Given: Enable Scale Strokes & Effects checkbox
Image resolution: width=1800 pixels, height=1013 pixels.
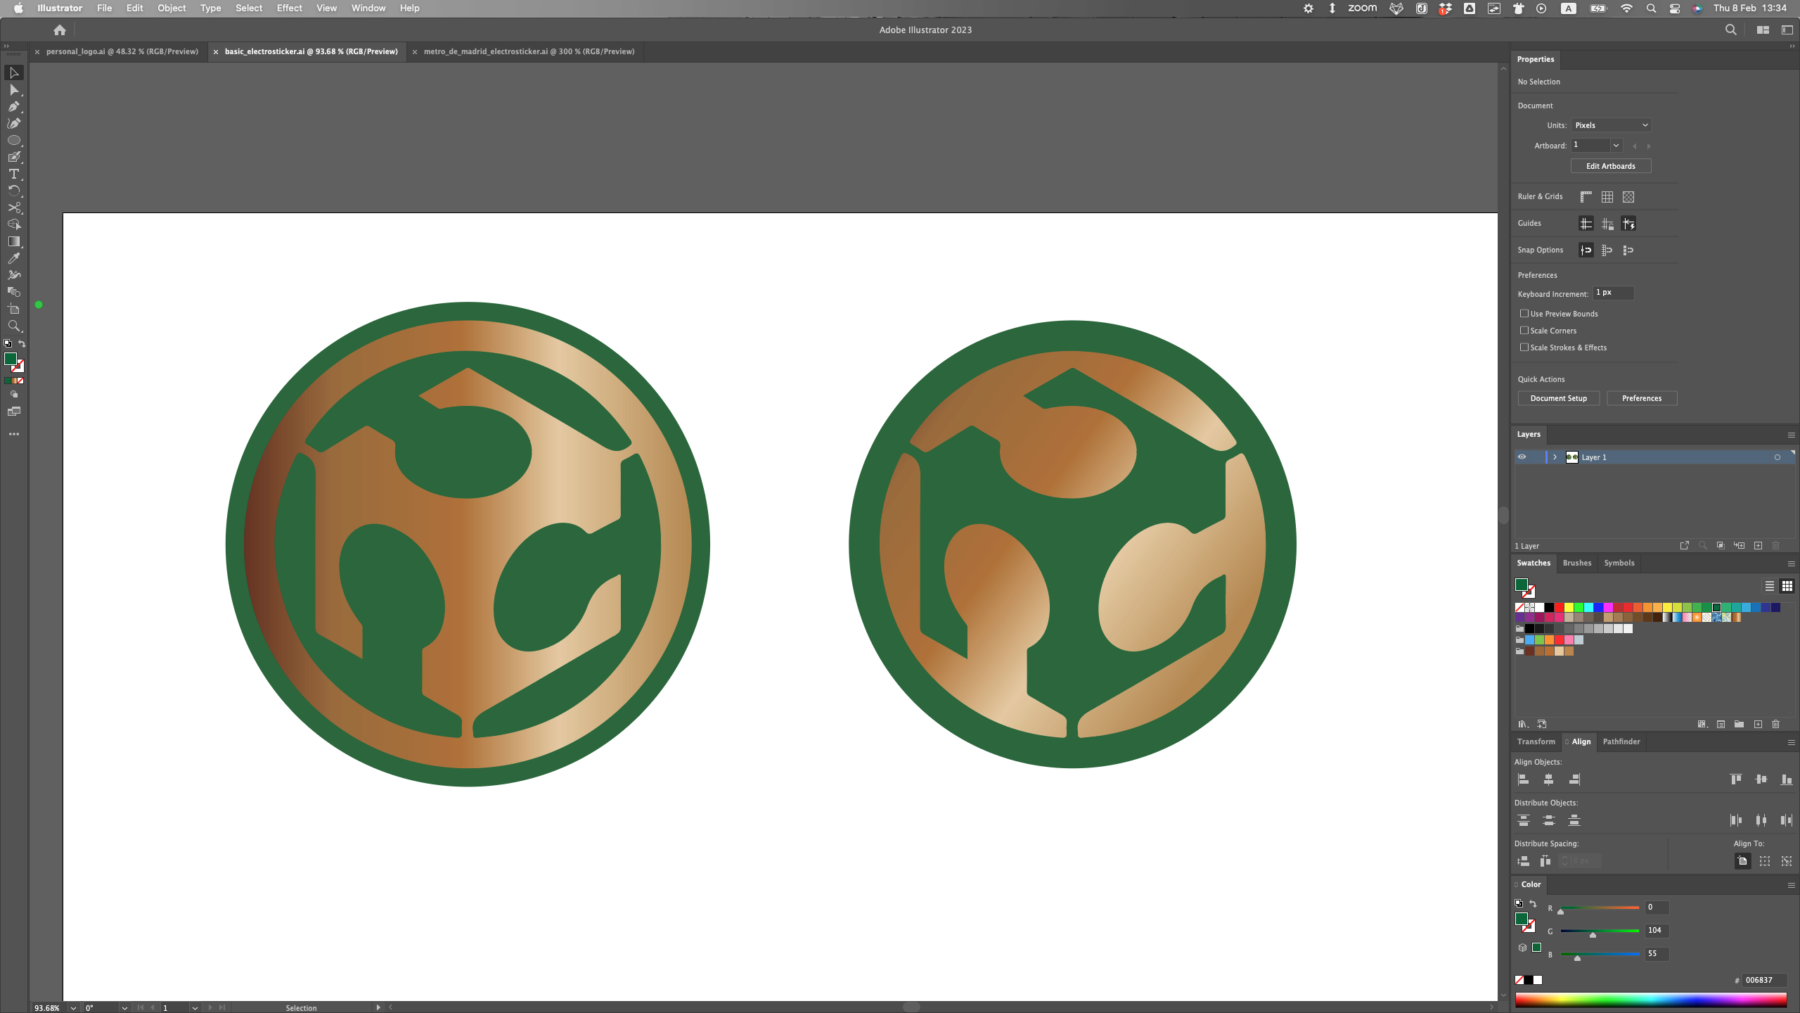Looking at the screenshot, I should click(x=1524, y=347).
